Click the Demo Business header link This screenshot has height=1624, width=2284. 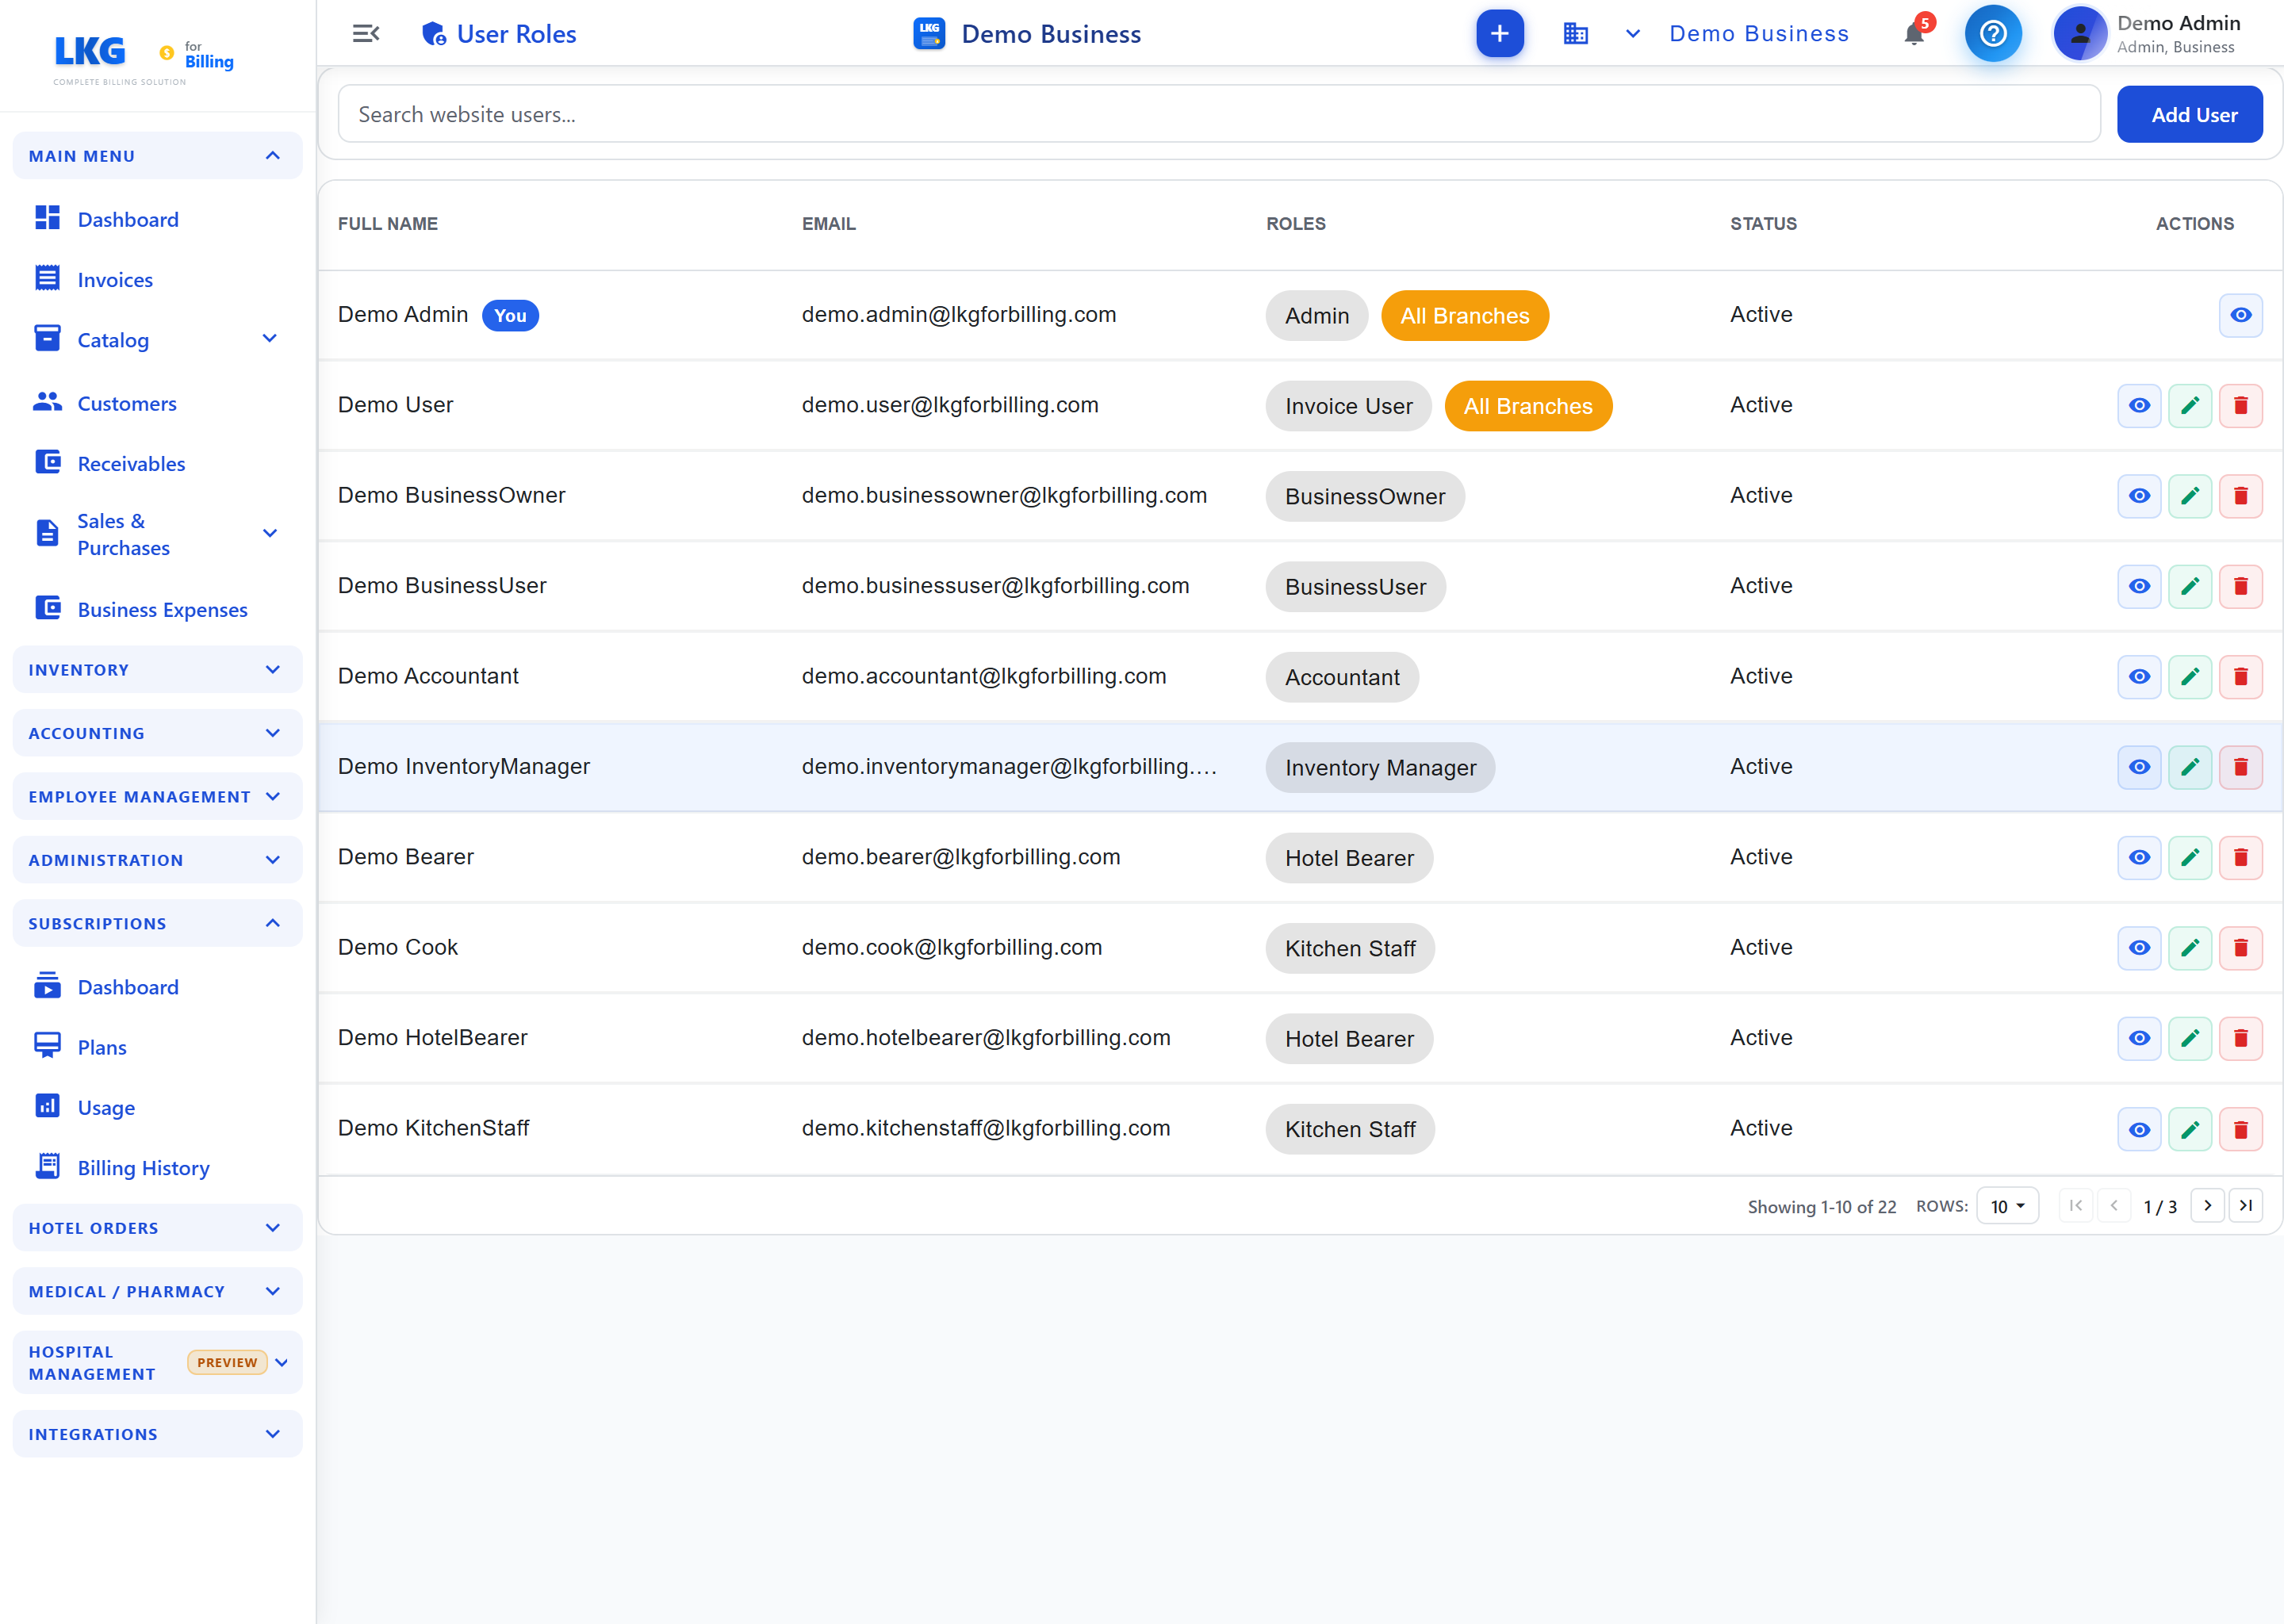point(1758,34)
